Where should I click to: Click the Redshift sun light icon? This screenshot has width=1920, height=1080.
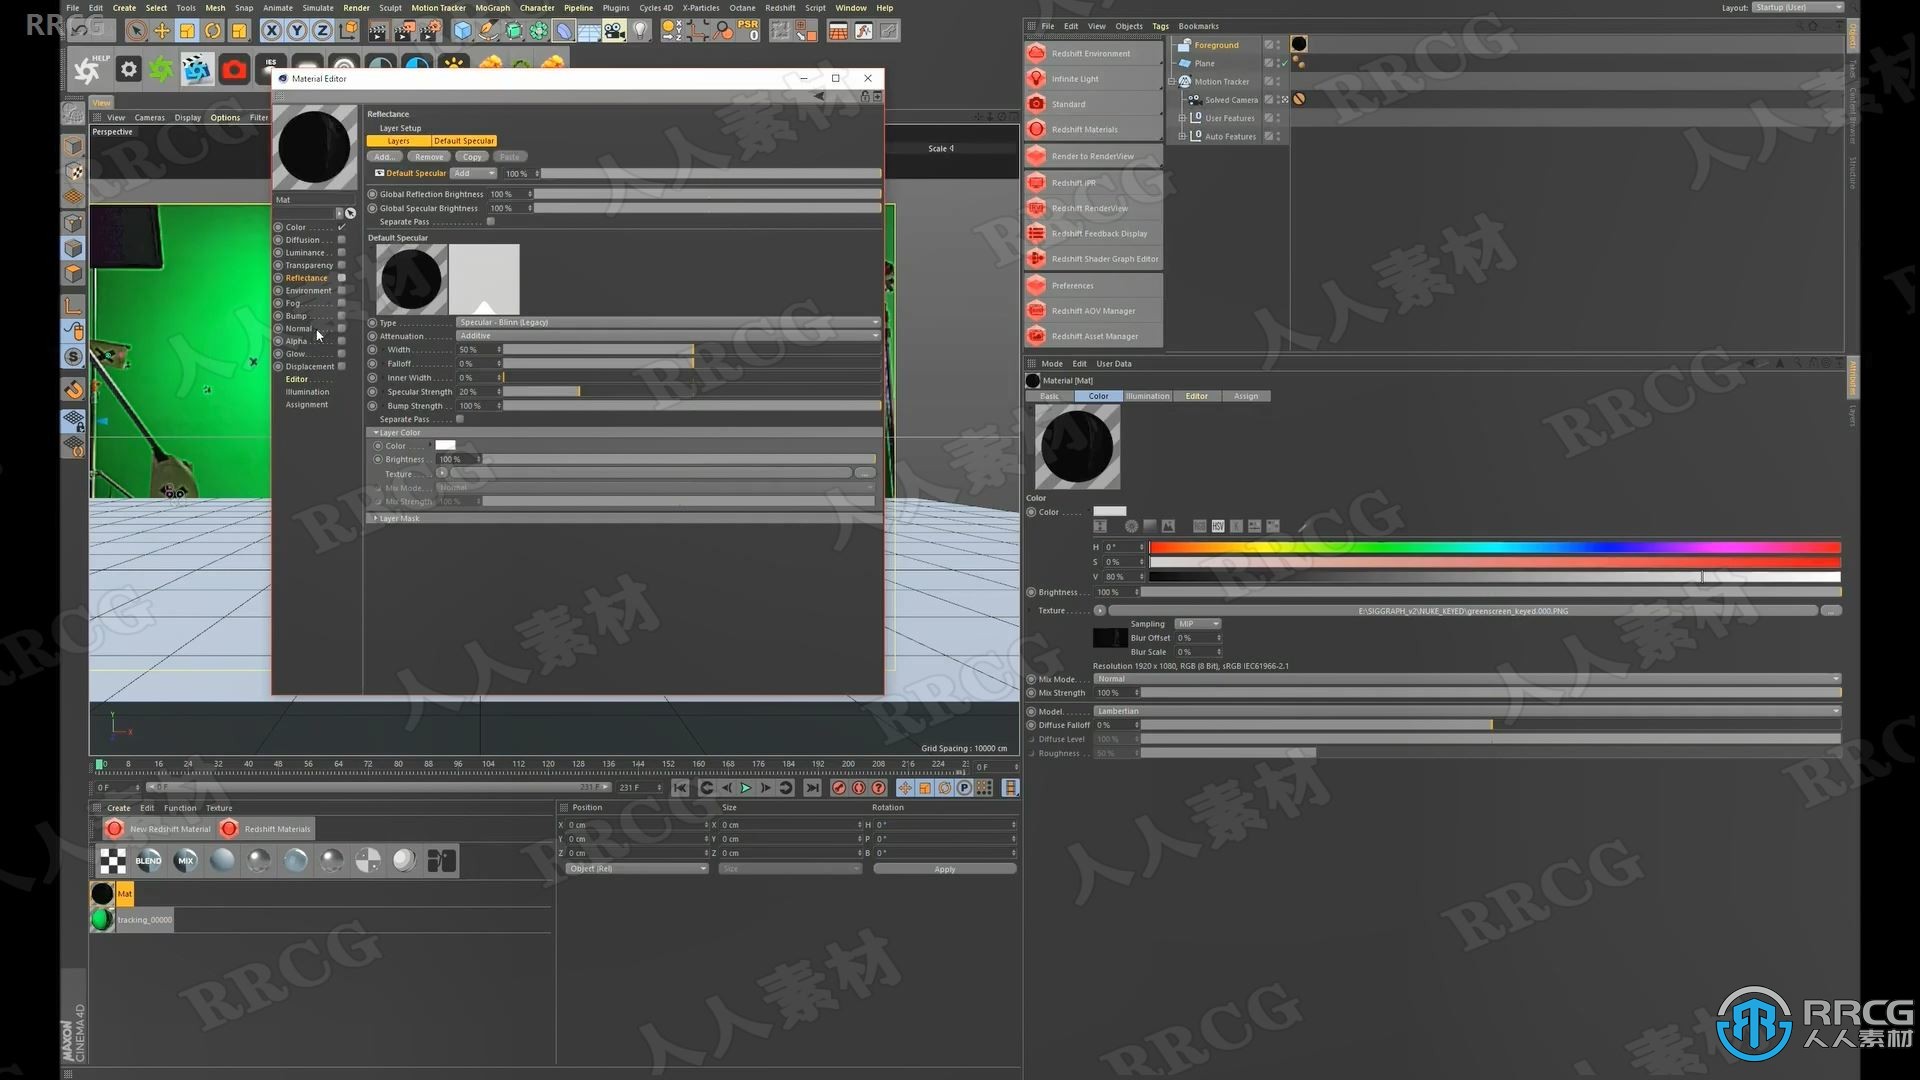tap(454, 64)
